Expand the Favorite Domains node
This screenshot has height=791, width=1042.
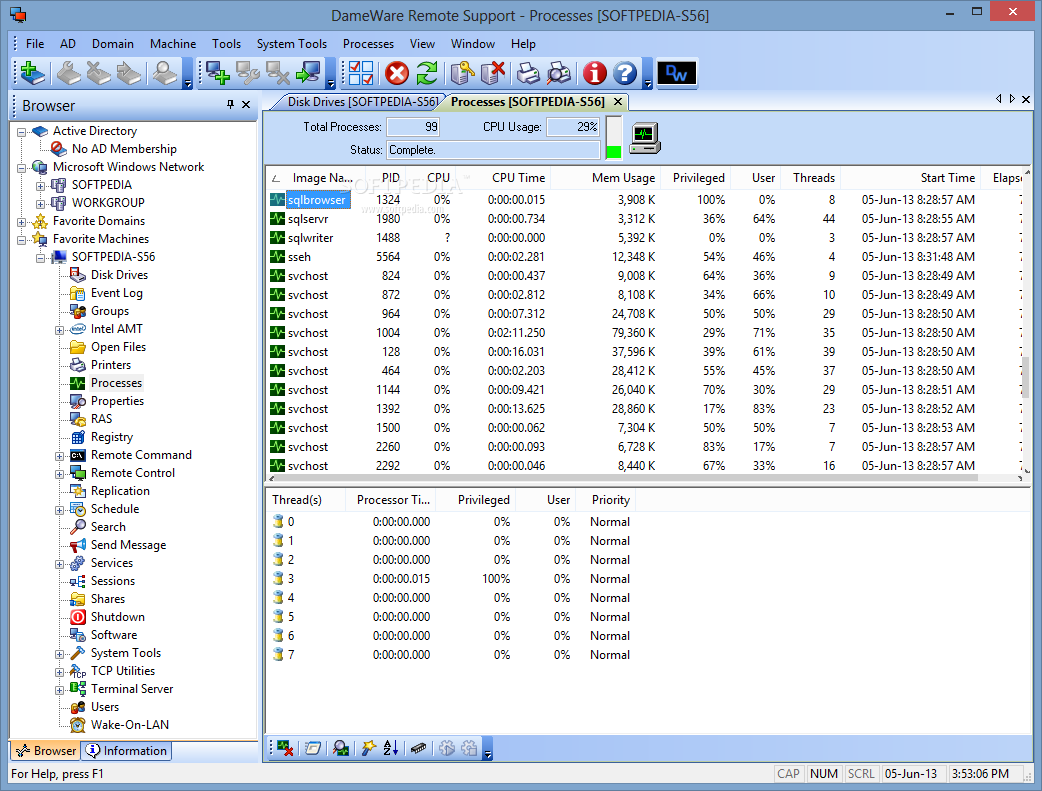pyautogui.click(x=21, y=221)
